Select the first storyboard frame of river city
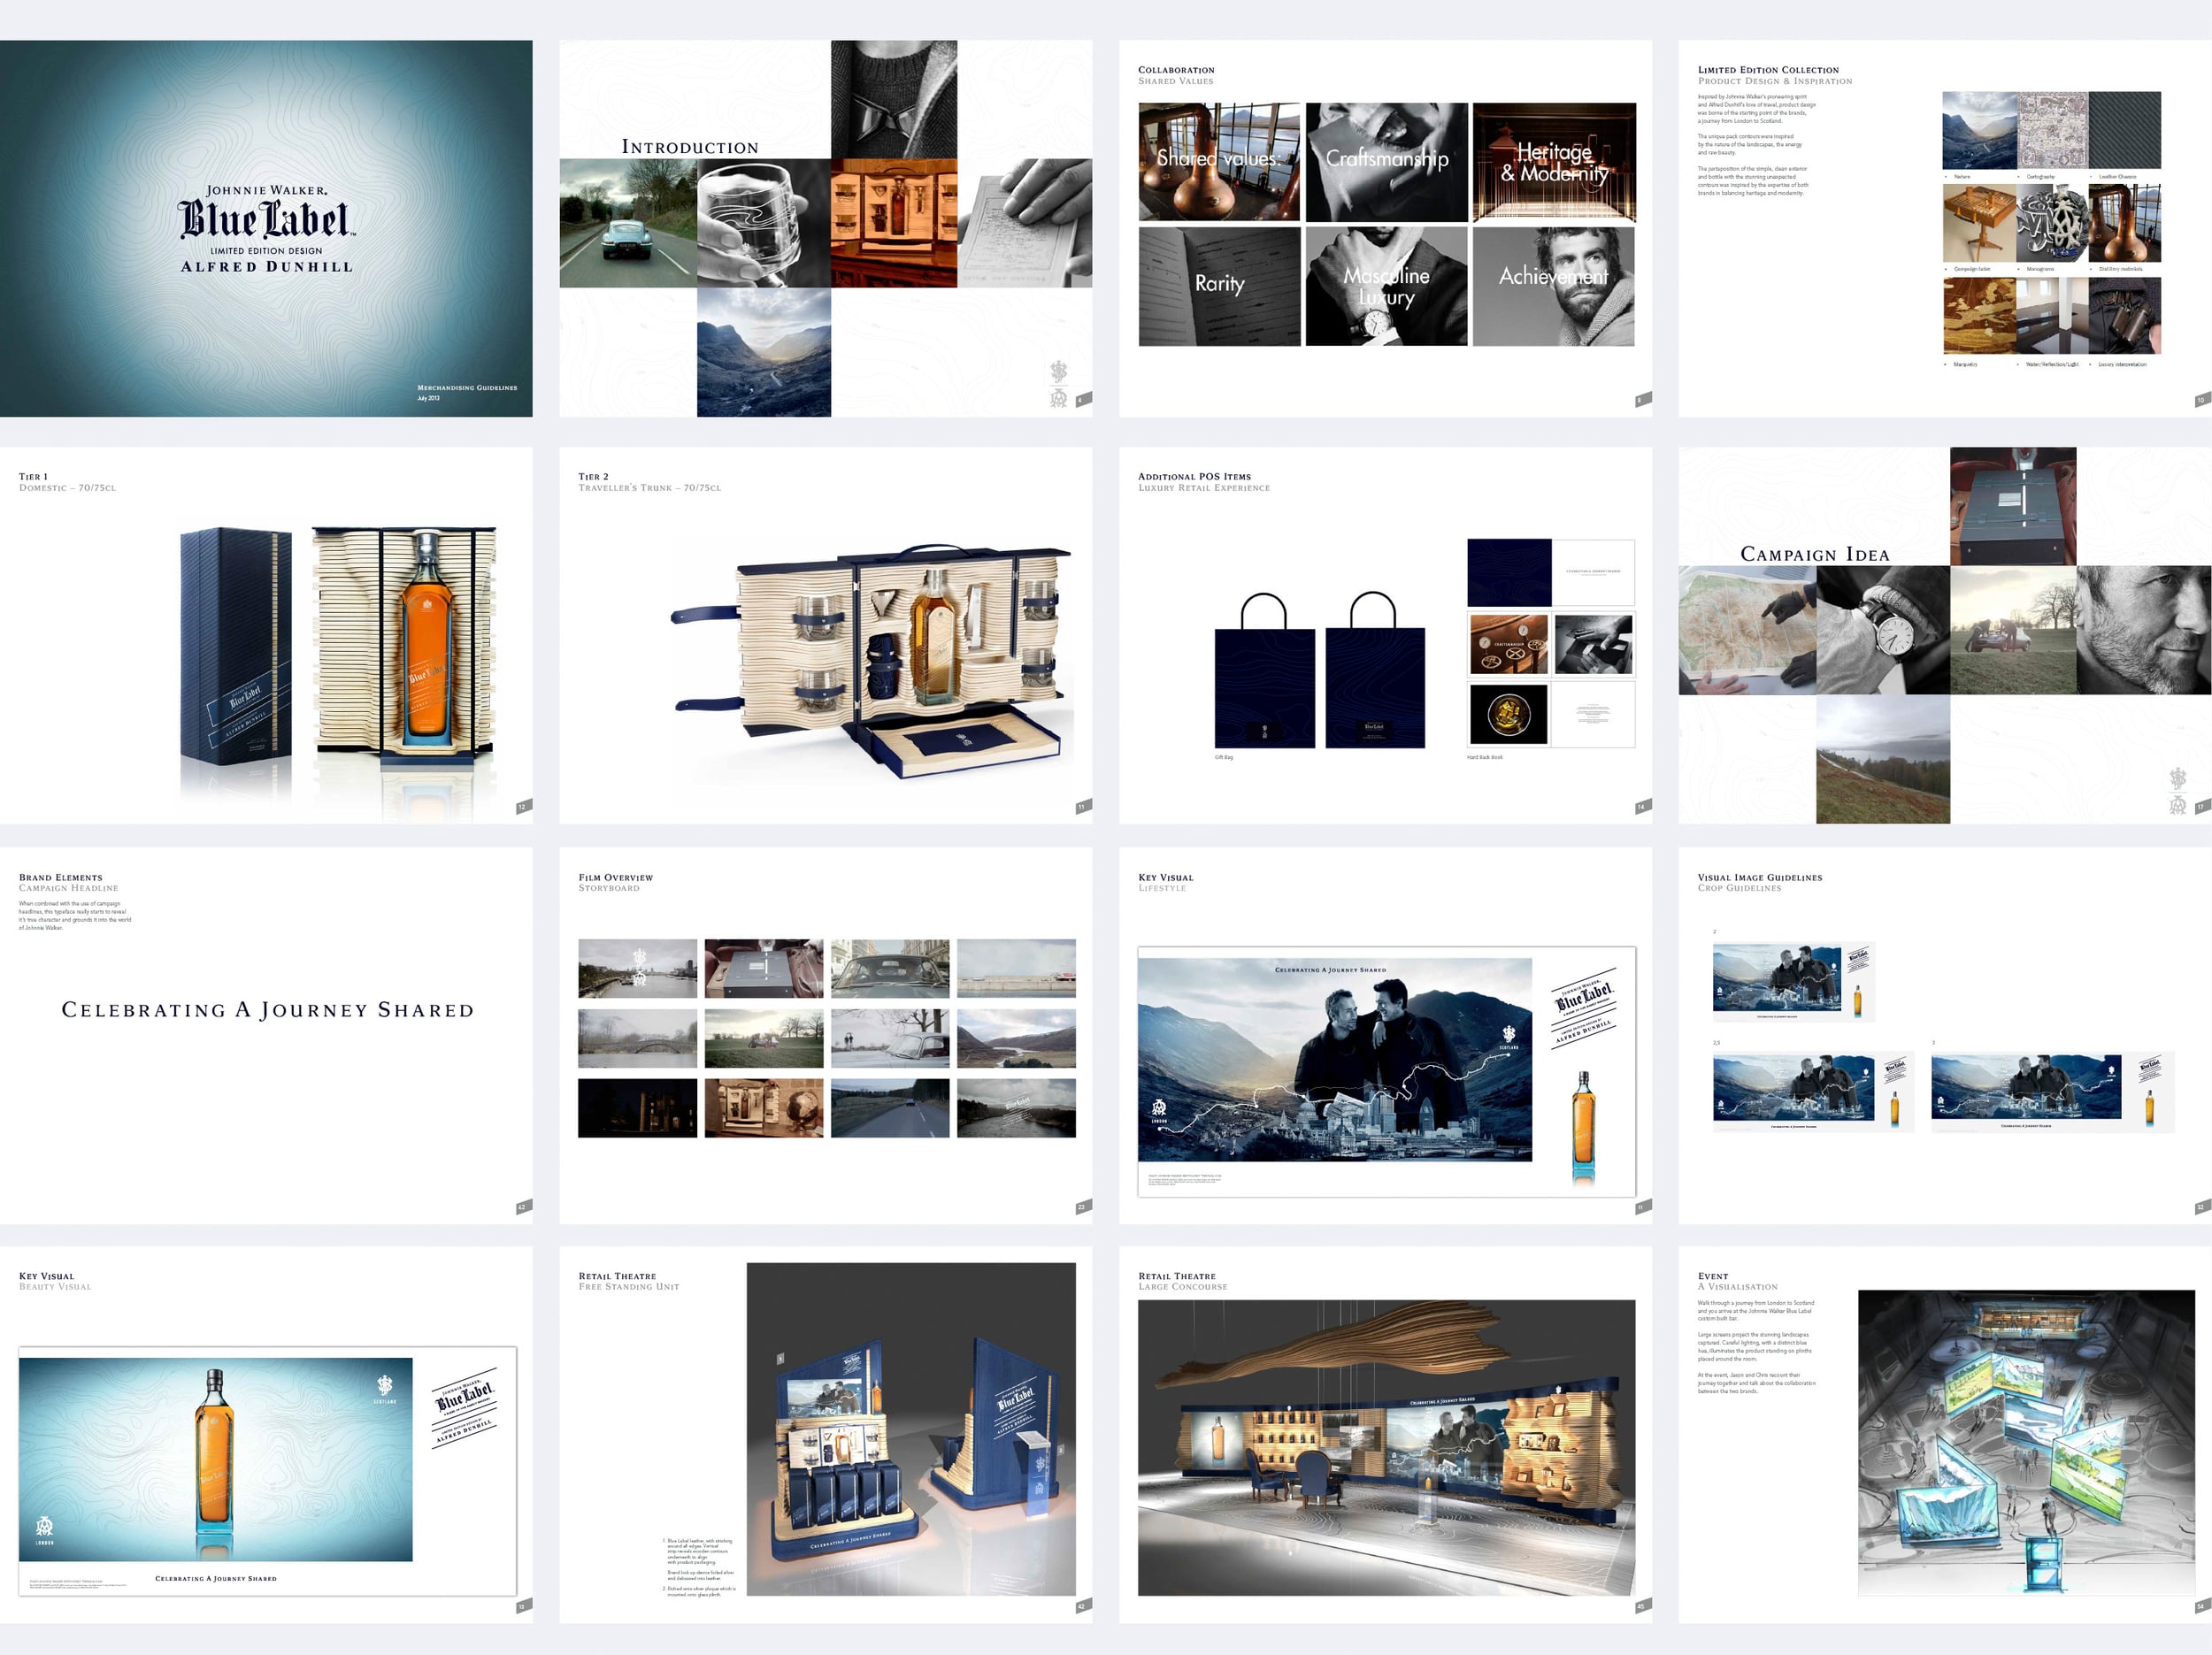Viewport: 2212px width, 1655px height. 637,968
